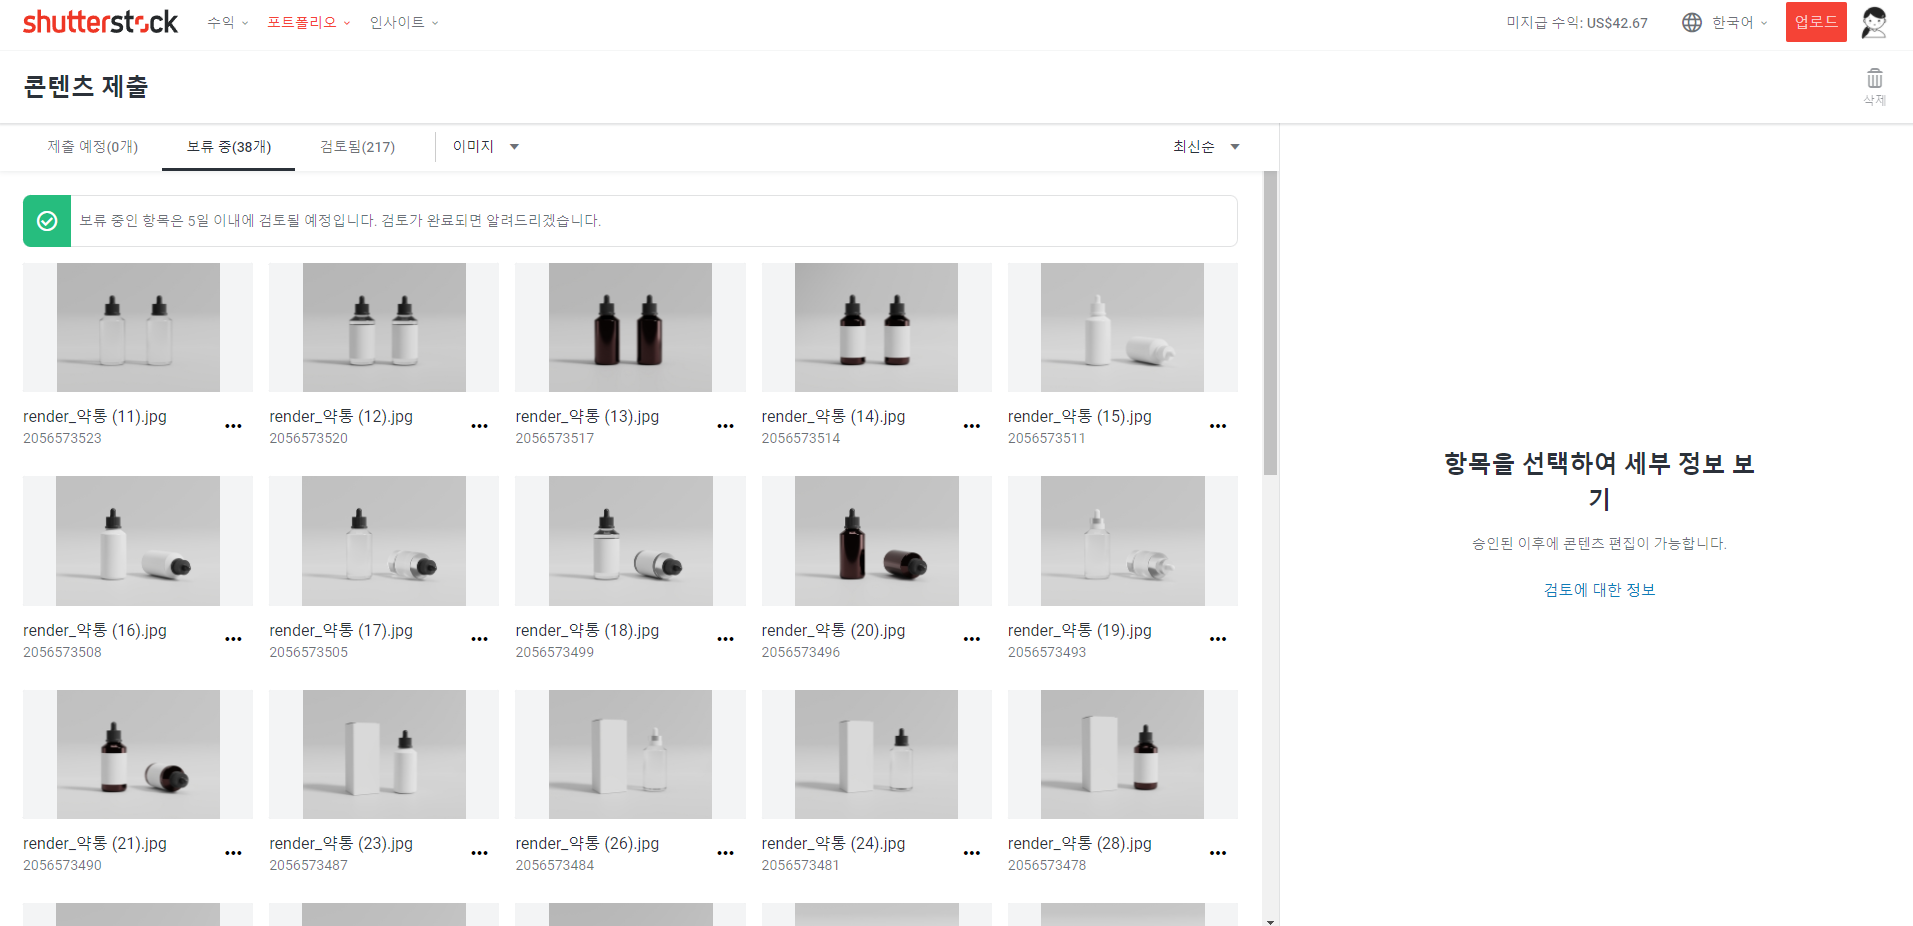Click the content list vertical scrollbar thumb
The width and height of the screenshot is (1913, 926).
click(x=1270, y=323)
